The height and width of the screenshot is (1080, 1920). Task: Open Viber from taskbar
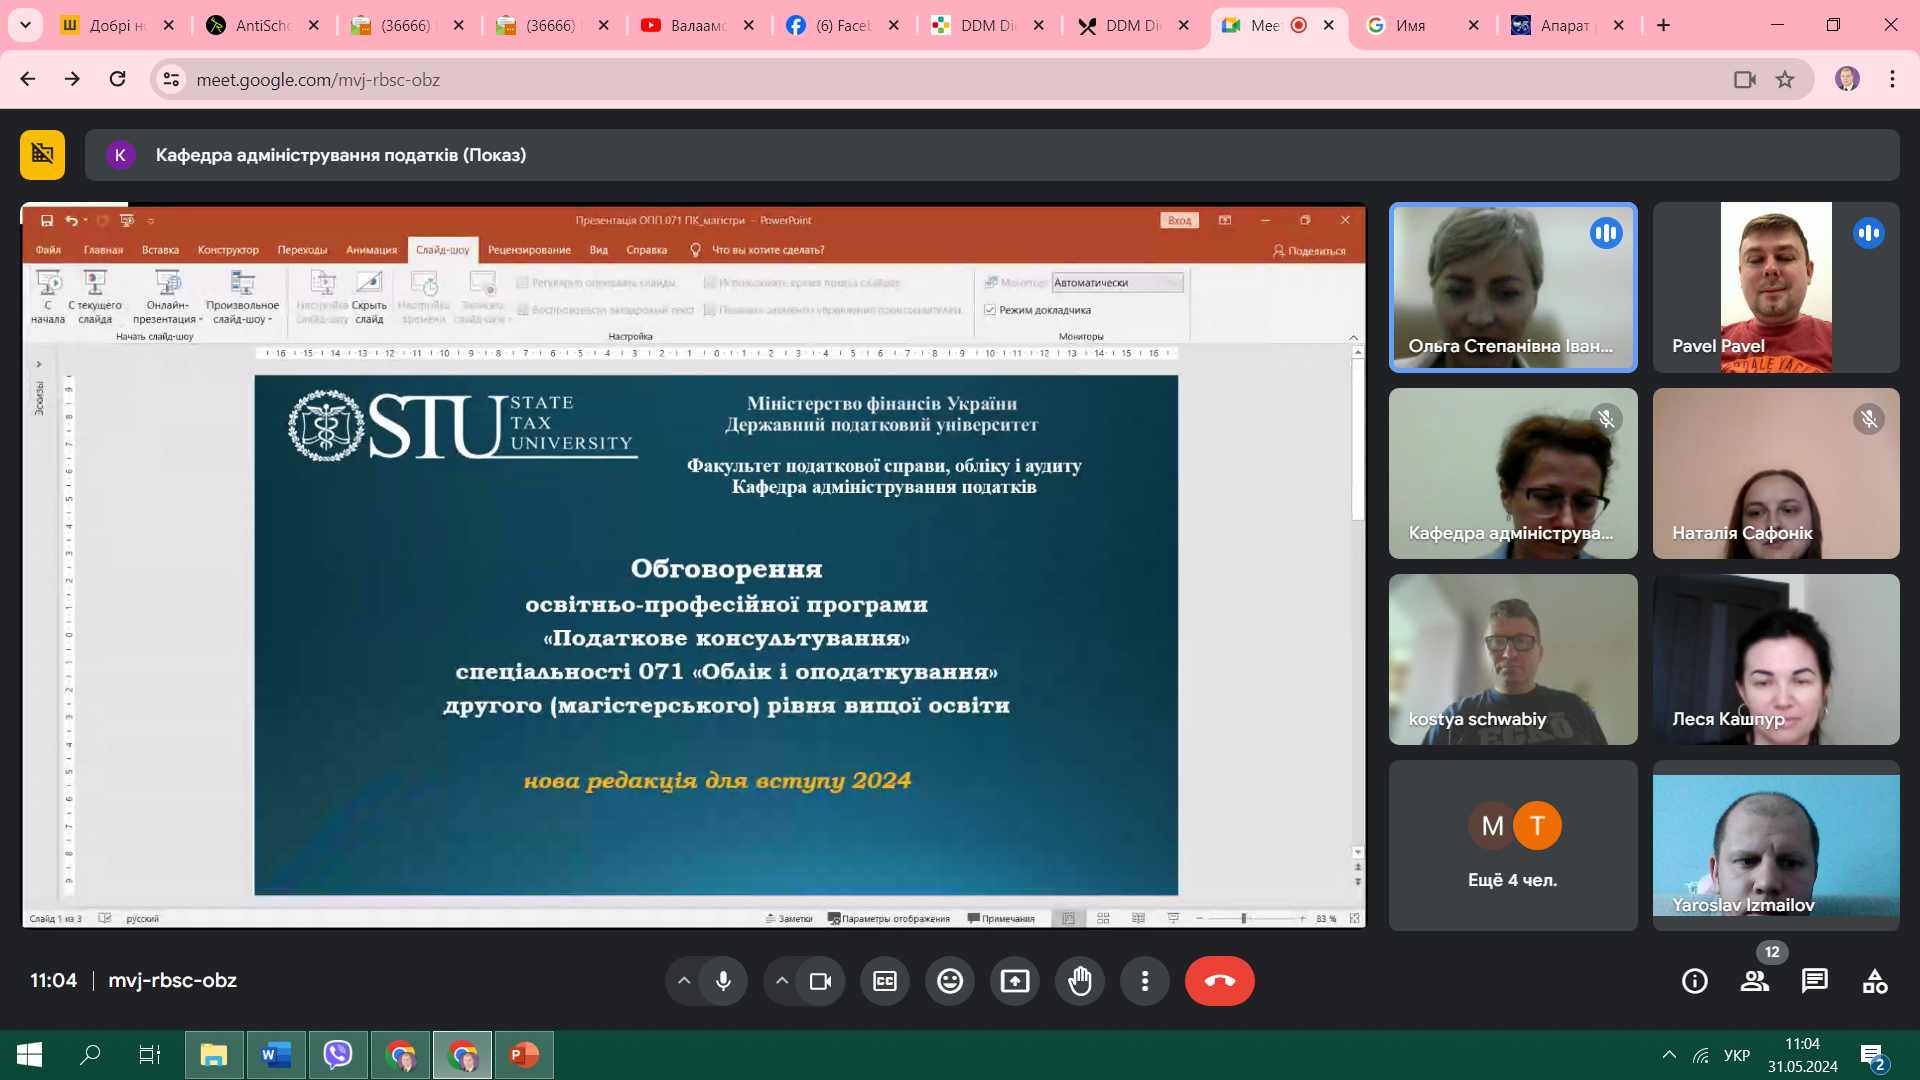tap(338, 1054)
